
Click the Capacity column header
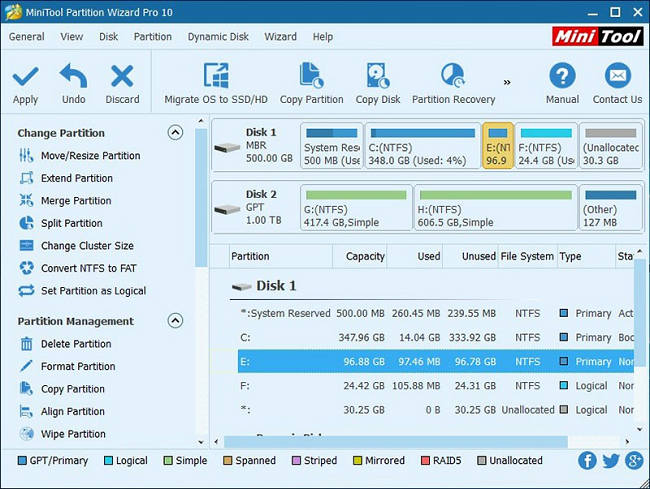(x=365, y=257)
